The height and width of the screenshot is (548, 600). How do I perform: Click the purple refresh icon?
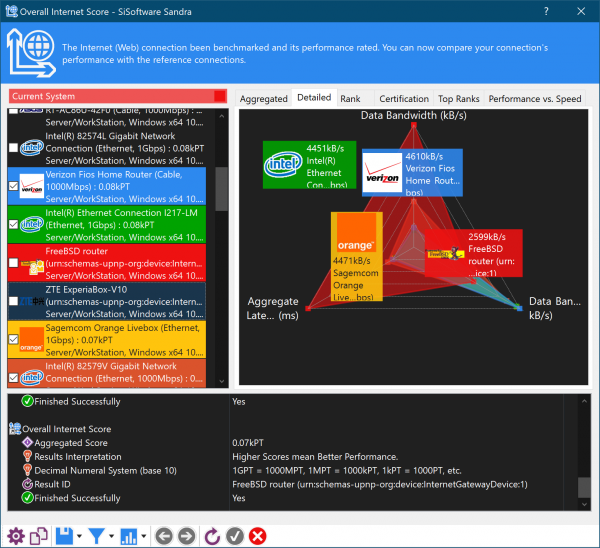point(212,536)
